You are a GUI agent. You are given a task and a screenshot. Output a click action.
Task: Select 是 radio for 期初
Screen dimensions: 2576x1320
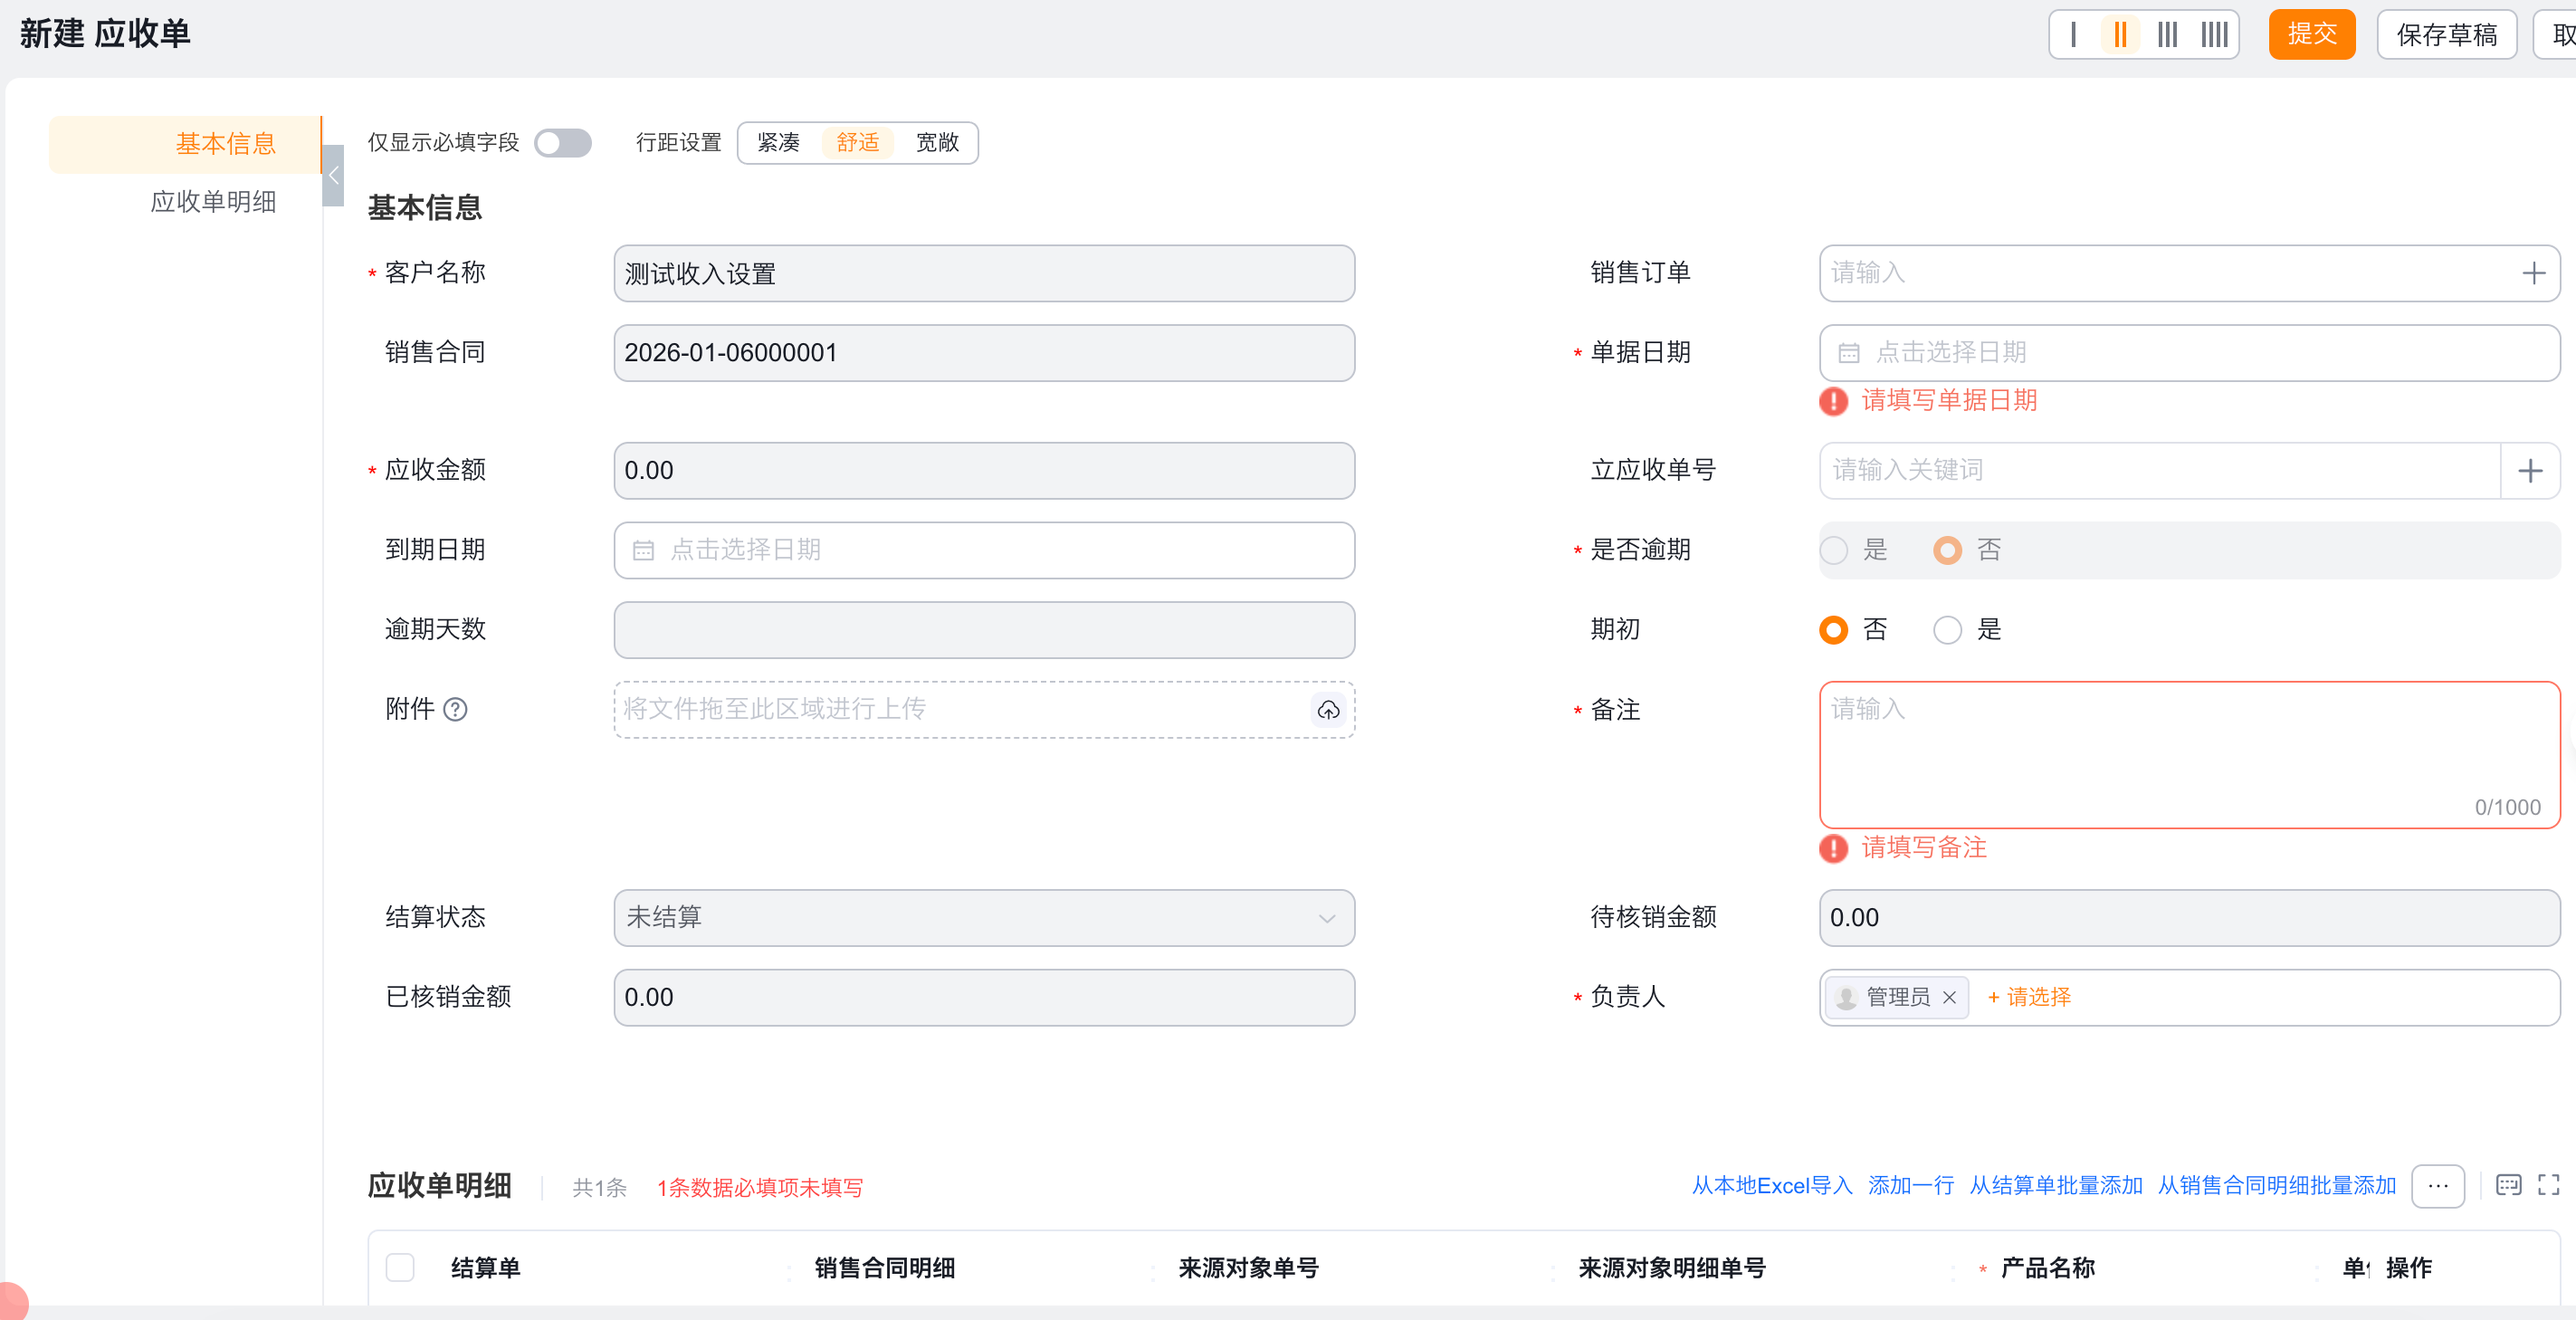pos(1947,630)
